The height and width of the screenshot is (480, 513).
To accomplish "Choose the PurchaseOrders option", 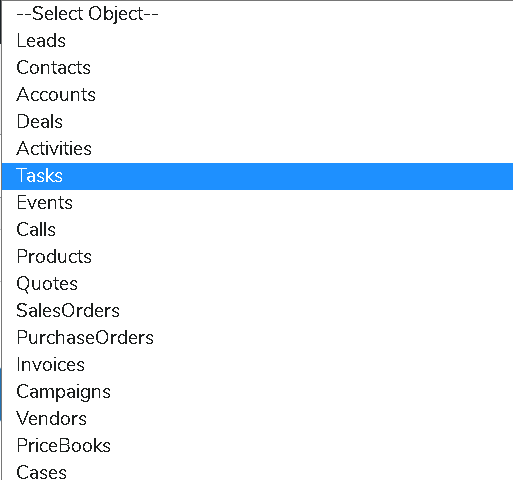I will tap(257, 338).
